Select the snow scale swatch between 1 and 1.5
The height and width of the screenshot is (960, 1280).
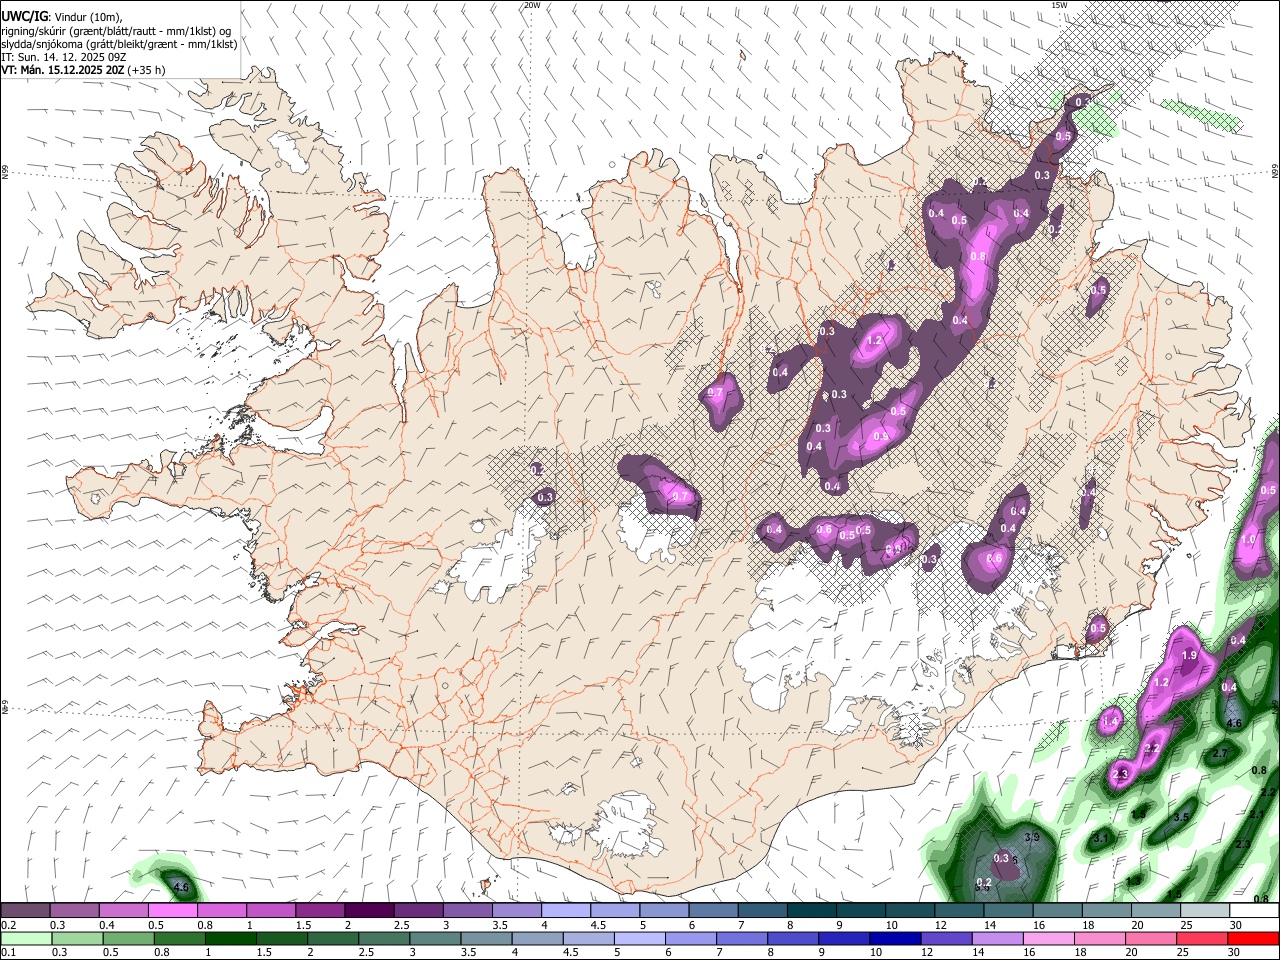[270, 911]
